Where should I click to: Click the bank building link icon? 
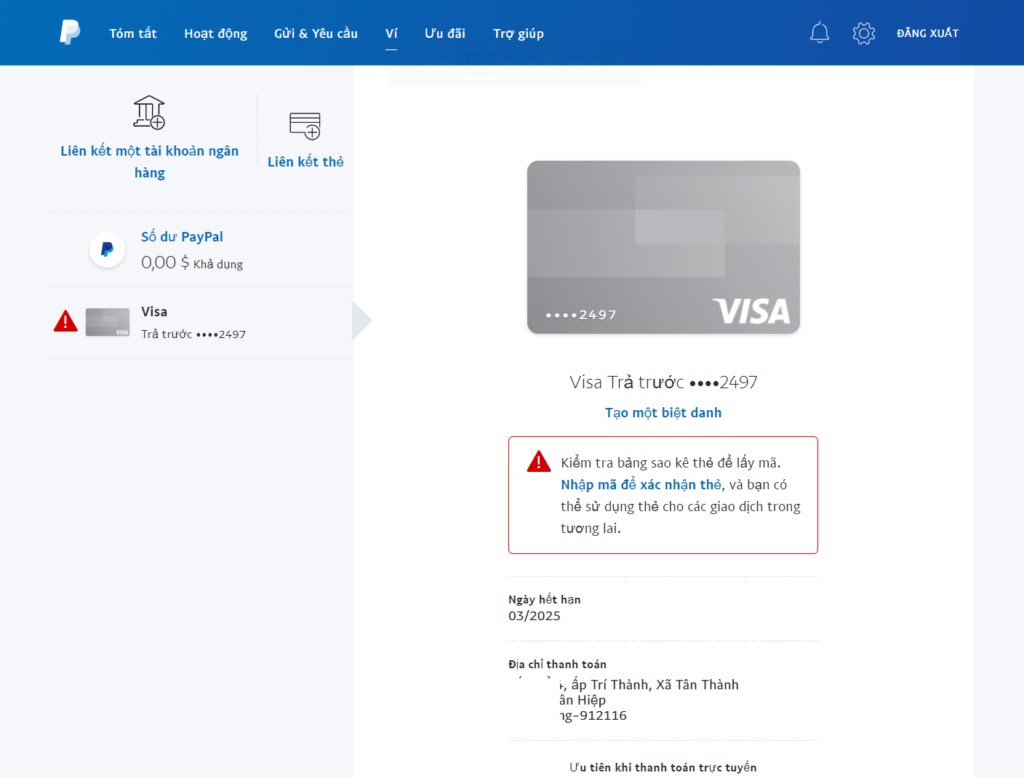click(x=149, y=113)
